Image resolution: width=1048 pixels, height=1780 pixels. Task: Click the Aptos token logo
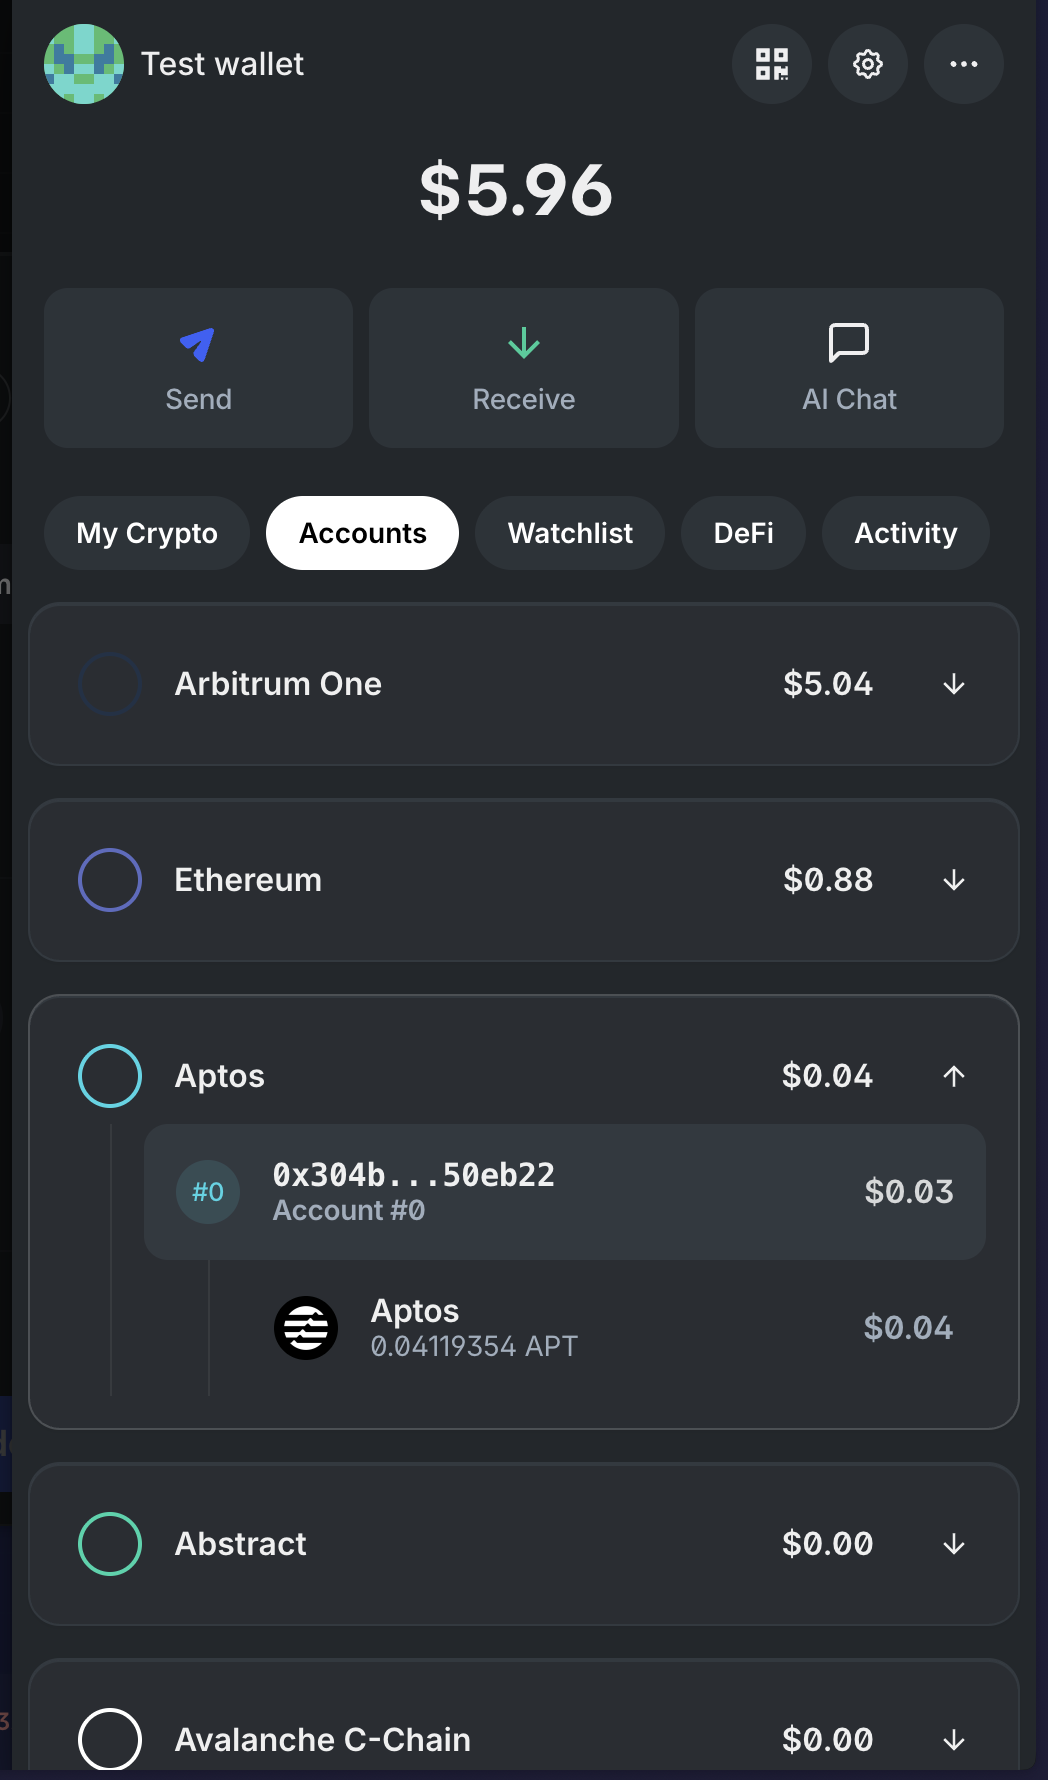point(306,1328)
